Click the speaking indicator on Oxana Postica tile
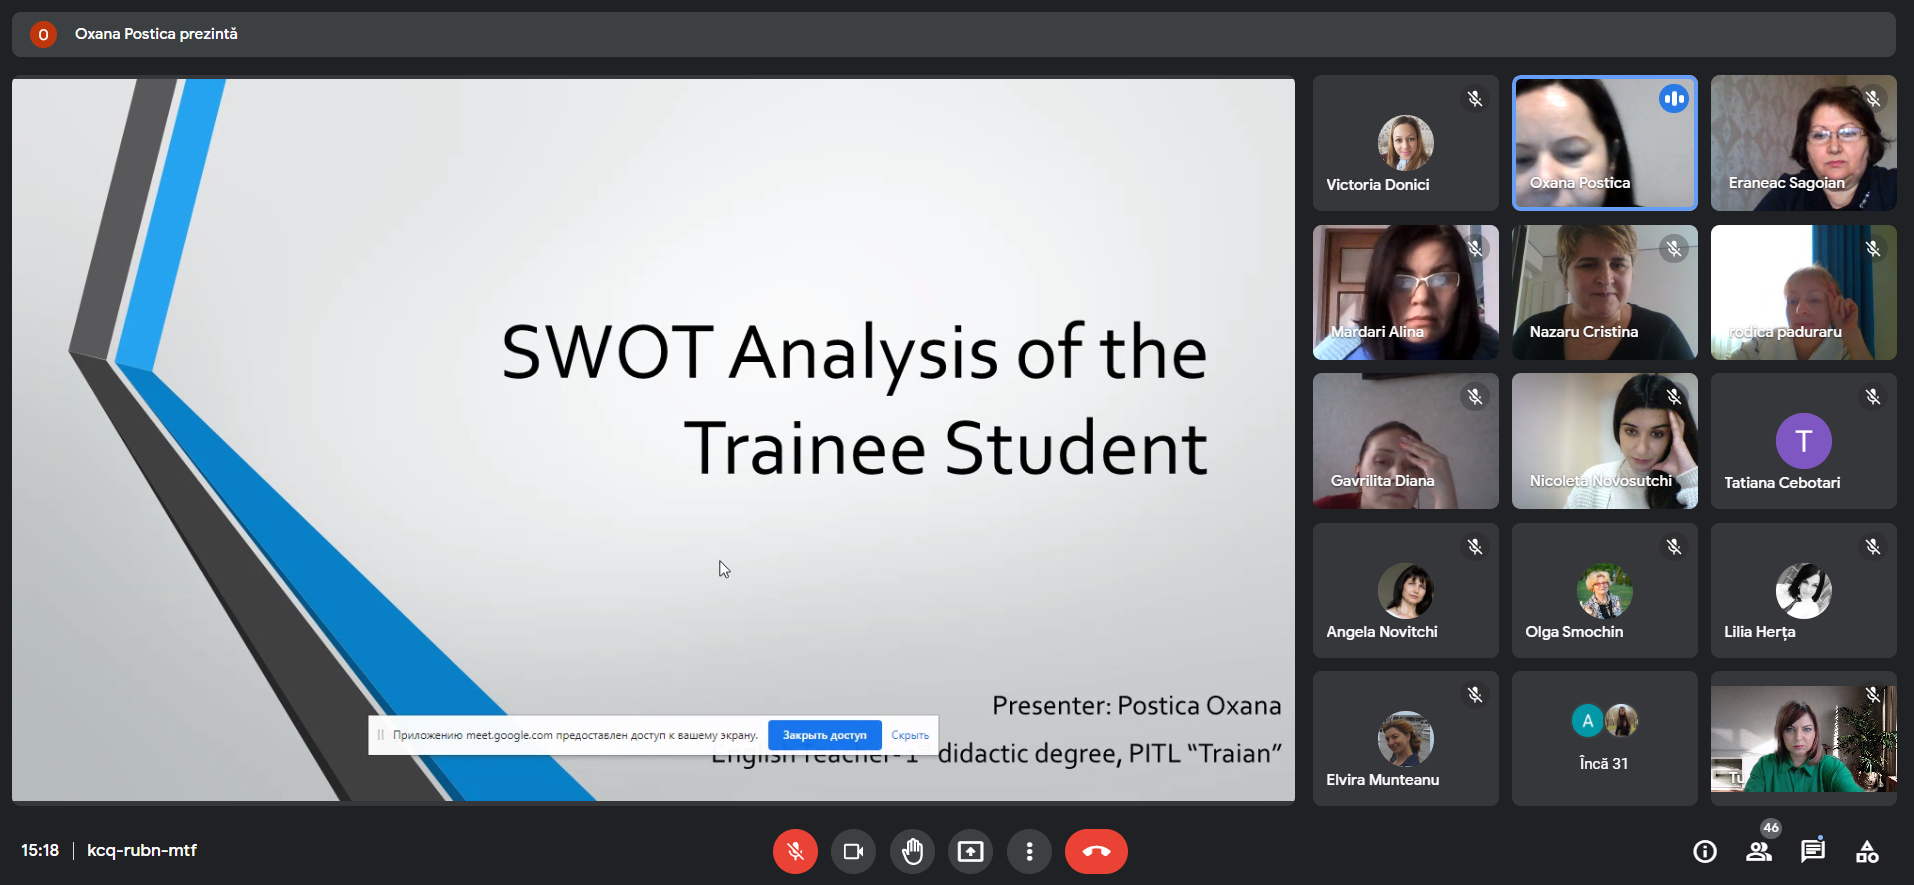1914x885 pixels. point(1673,99)
